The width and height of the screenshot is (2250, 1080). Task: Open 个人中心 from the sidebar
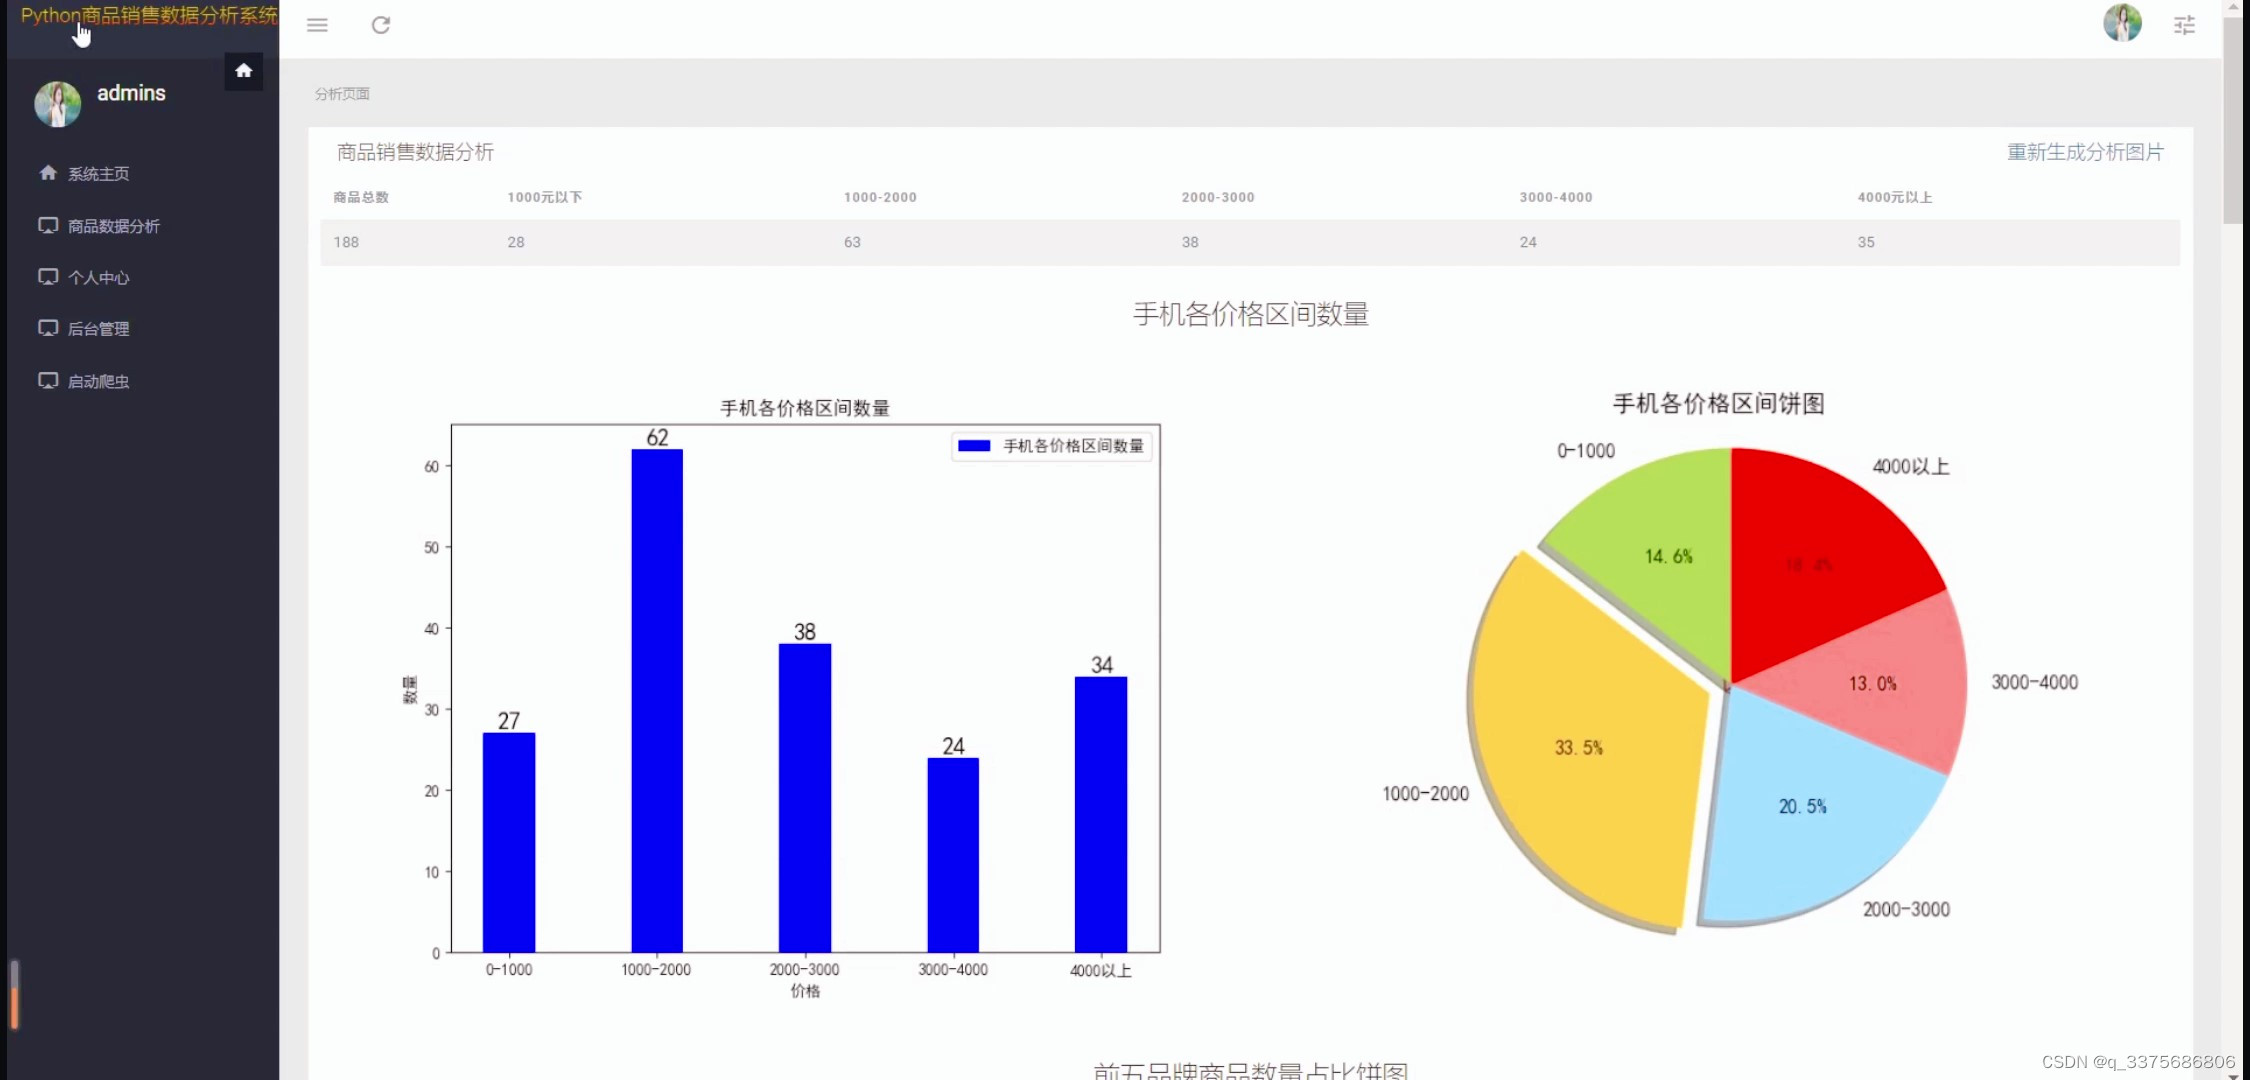[x=98, y=277]
